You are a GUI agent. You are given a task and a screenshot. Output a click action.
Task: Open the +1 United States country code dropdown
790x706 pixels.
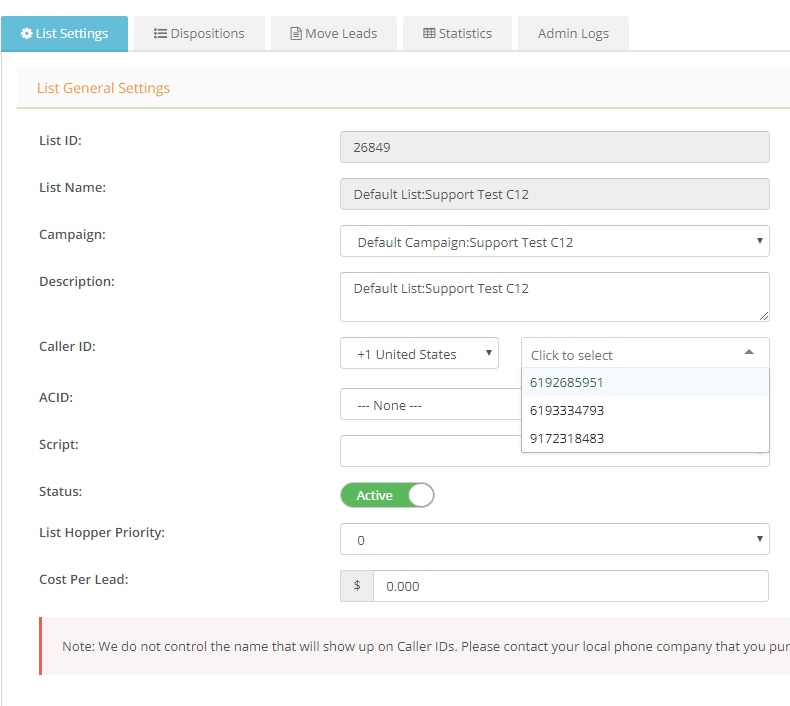point(419,353)
